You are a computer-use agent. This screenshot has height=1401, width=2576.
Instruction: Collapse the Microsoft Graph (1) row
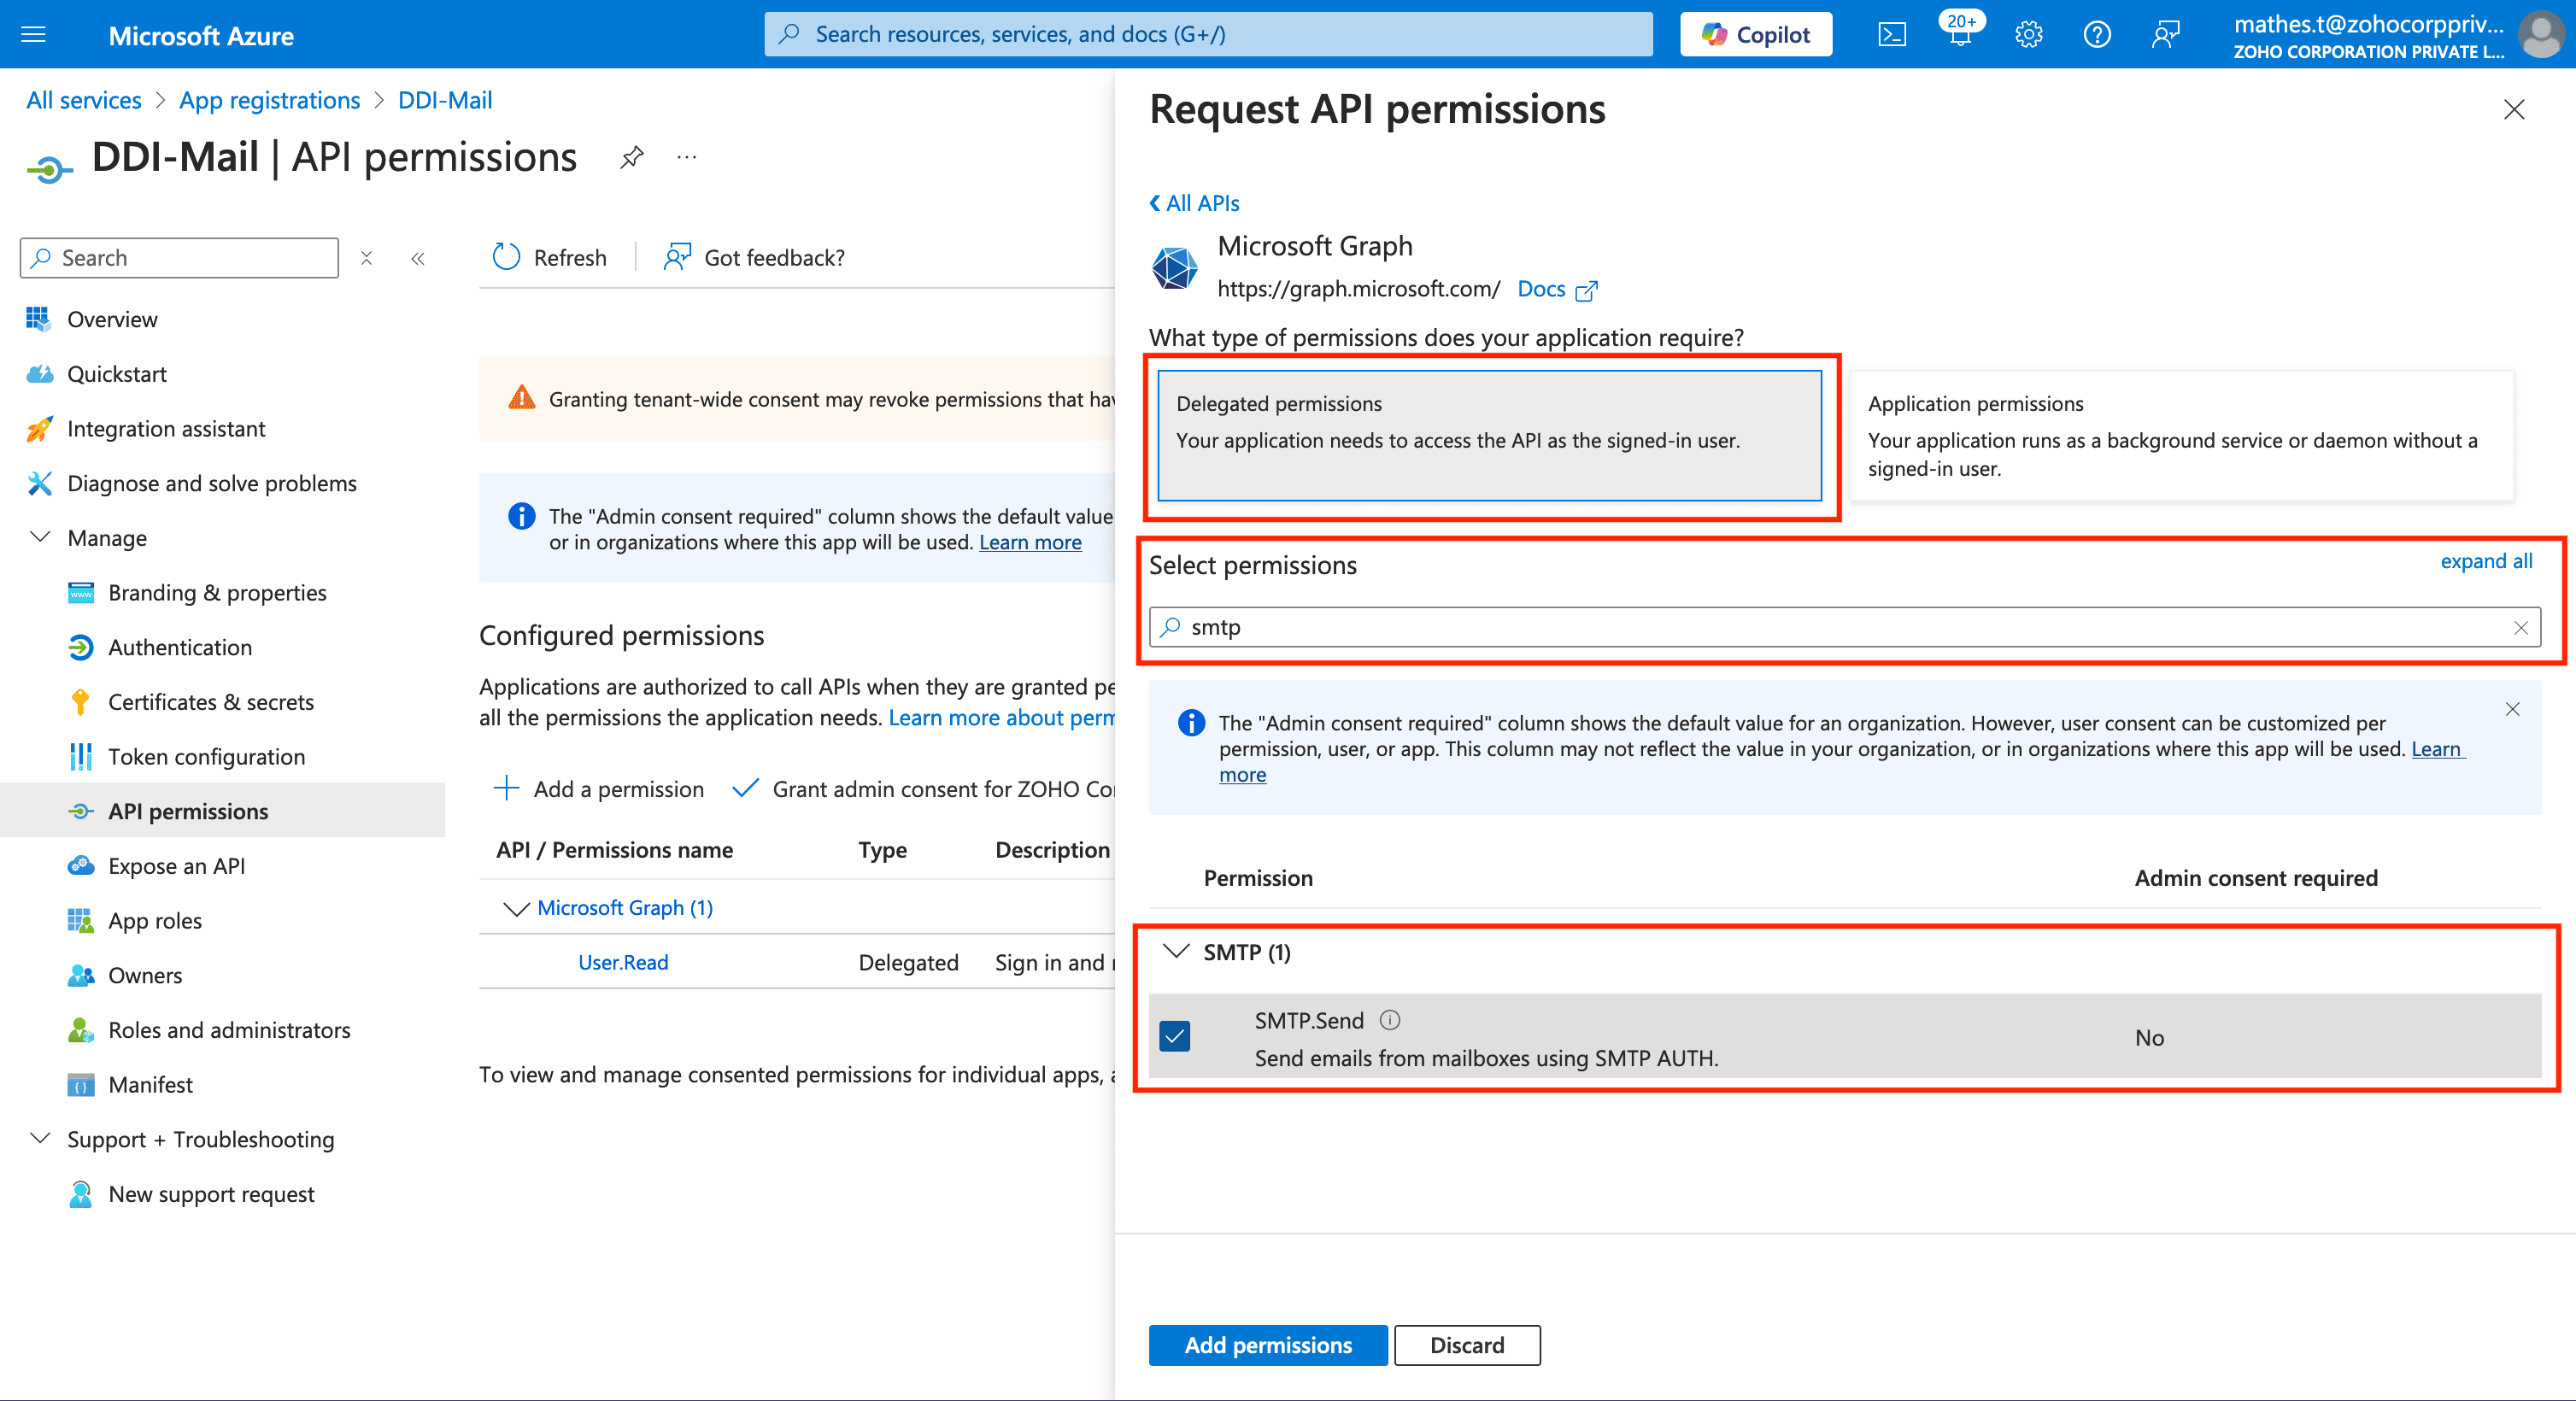tap(515, 908)
